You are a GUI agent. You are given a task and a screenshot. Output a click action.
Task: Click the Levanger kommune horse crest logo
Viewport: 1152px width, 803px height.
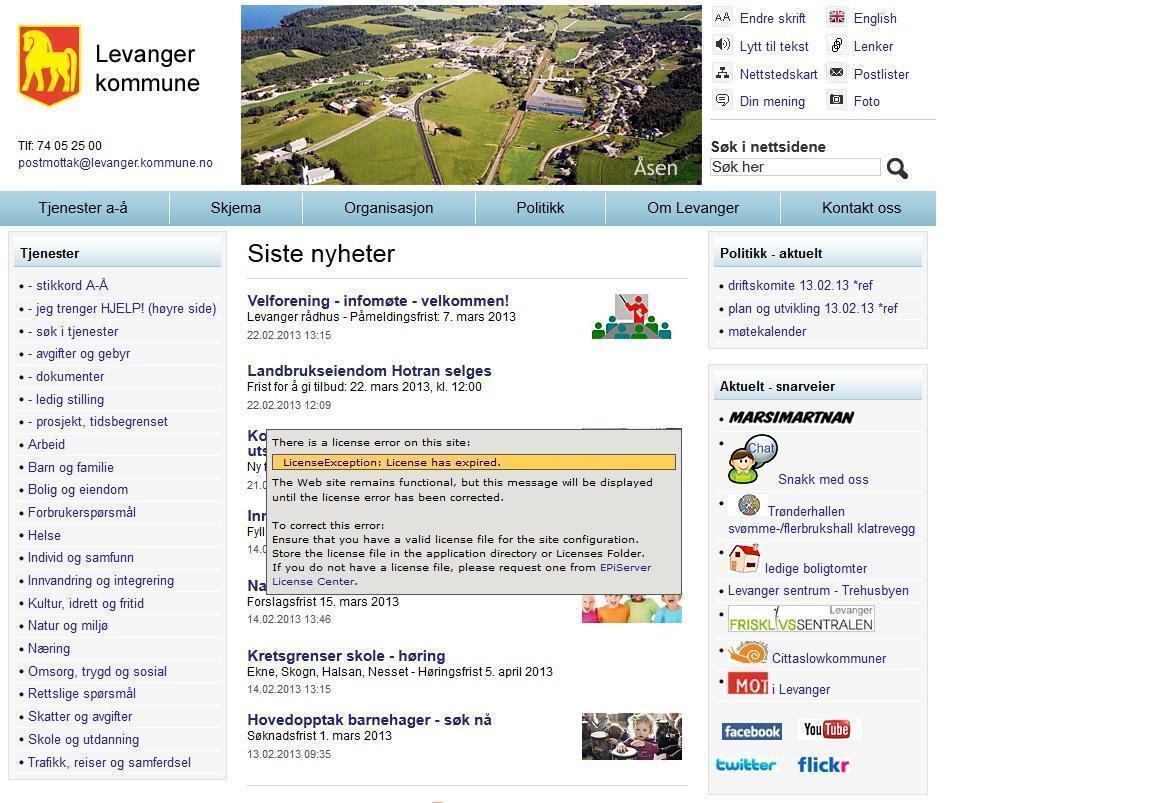[x=48, y=65]
